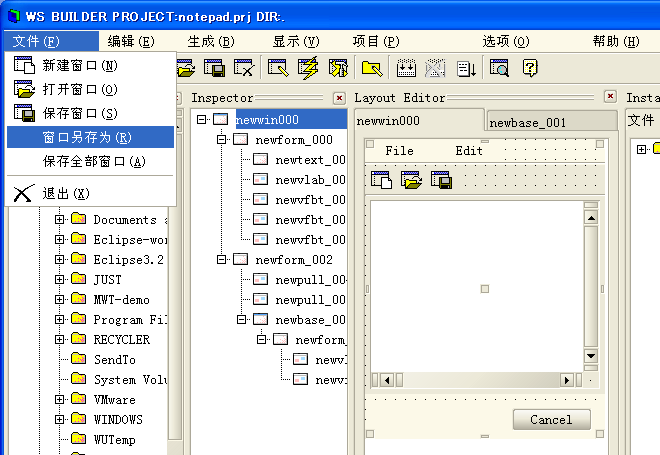Close the Inspector panel with red X

pos(339,98)
